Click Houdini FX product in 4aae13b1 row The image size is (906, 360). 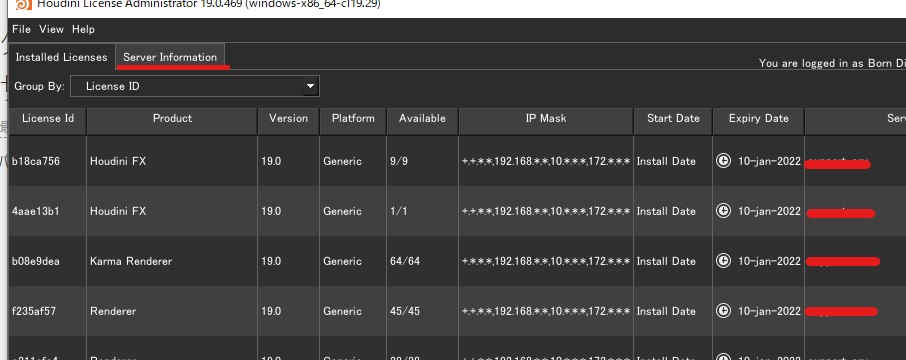[172, 211]
